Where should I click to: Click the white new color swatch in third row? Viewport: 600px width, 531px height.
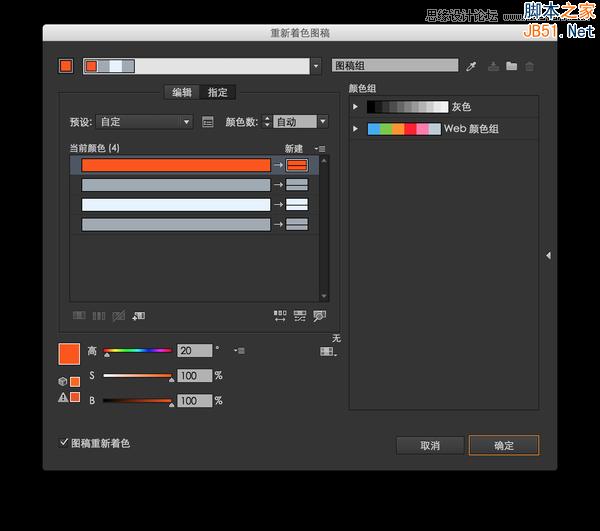[297, 204]
